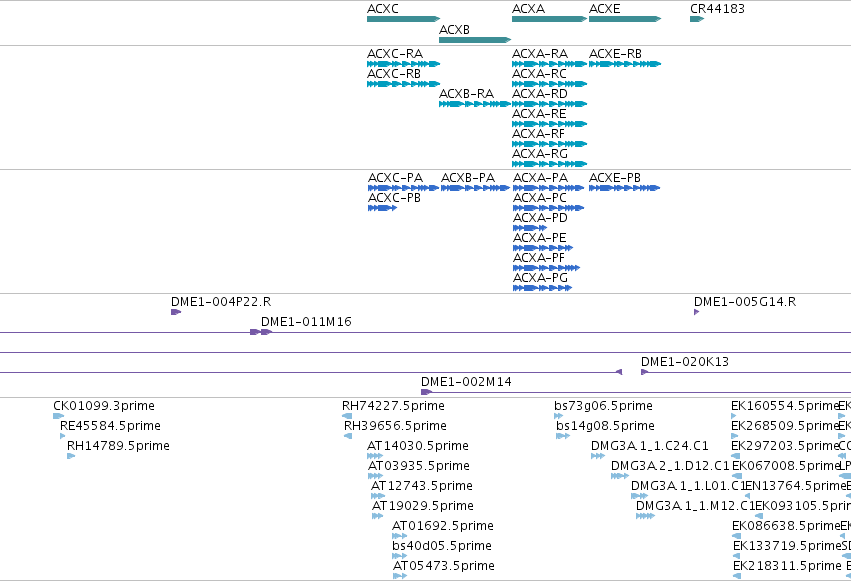This screenshot has width=851, height=581.
Task: Select transcript ACXE-RB
Action: tap(625, 64)
